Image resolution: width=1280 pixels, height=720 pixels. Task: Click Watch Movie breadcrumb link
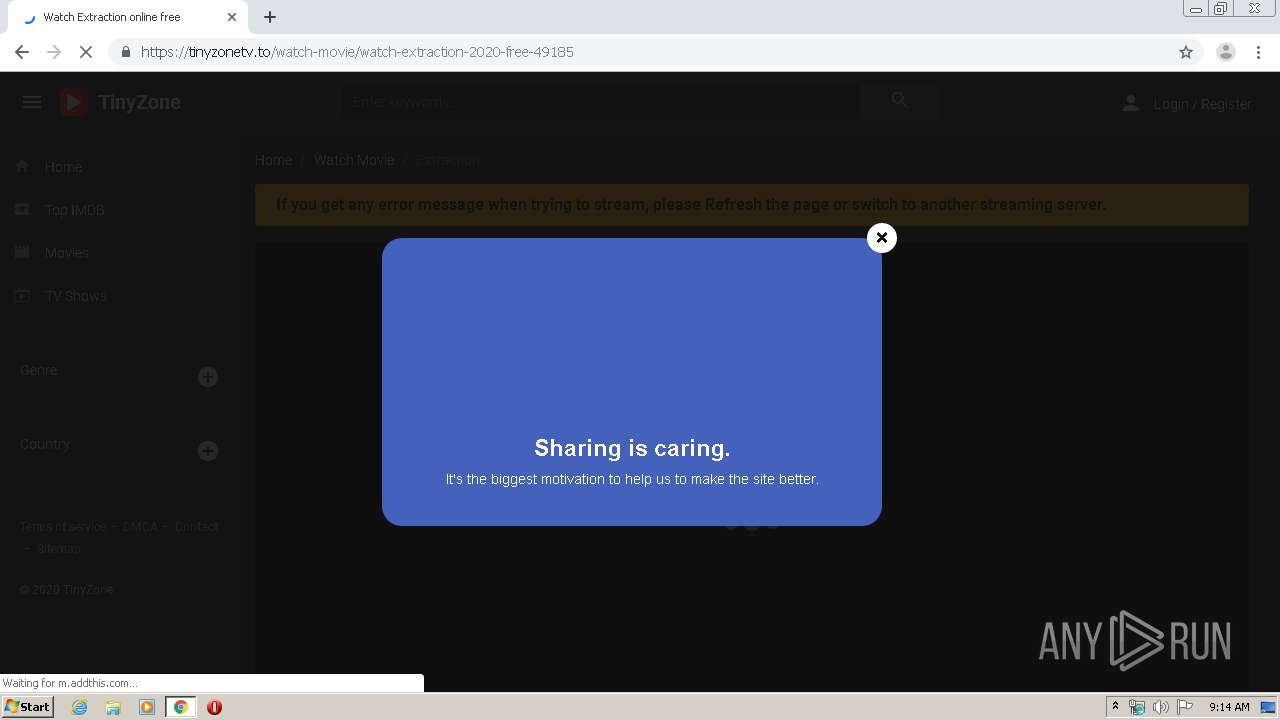pos(354,160)
